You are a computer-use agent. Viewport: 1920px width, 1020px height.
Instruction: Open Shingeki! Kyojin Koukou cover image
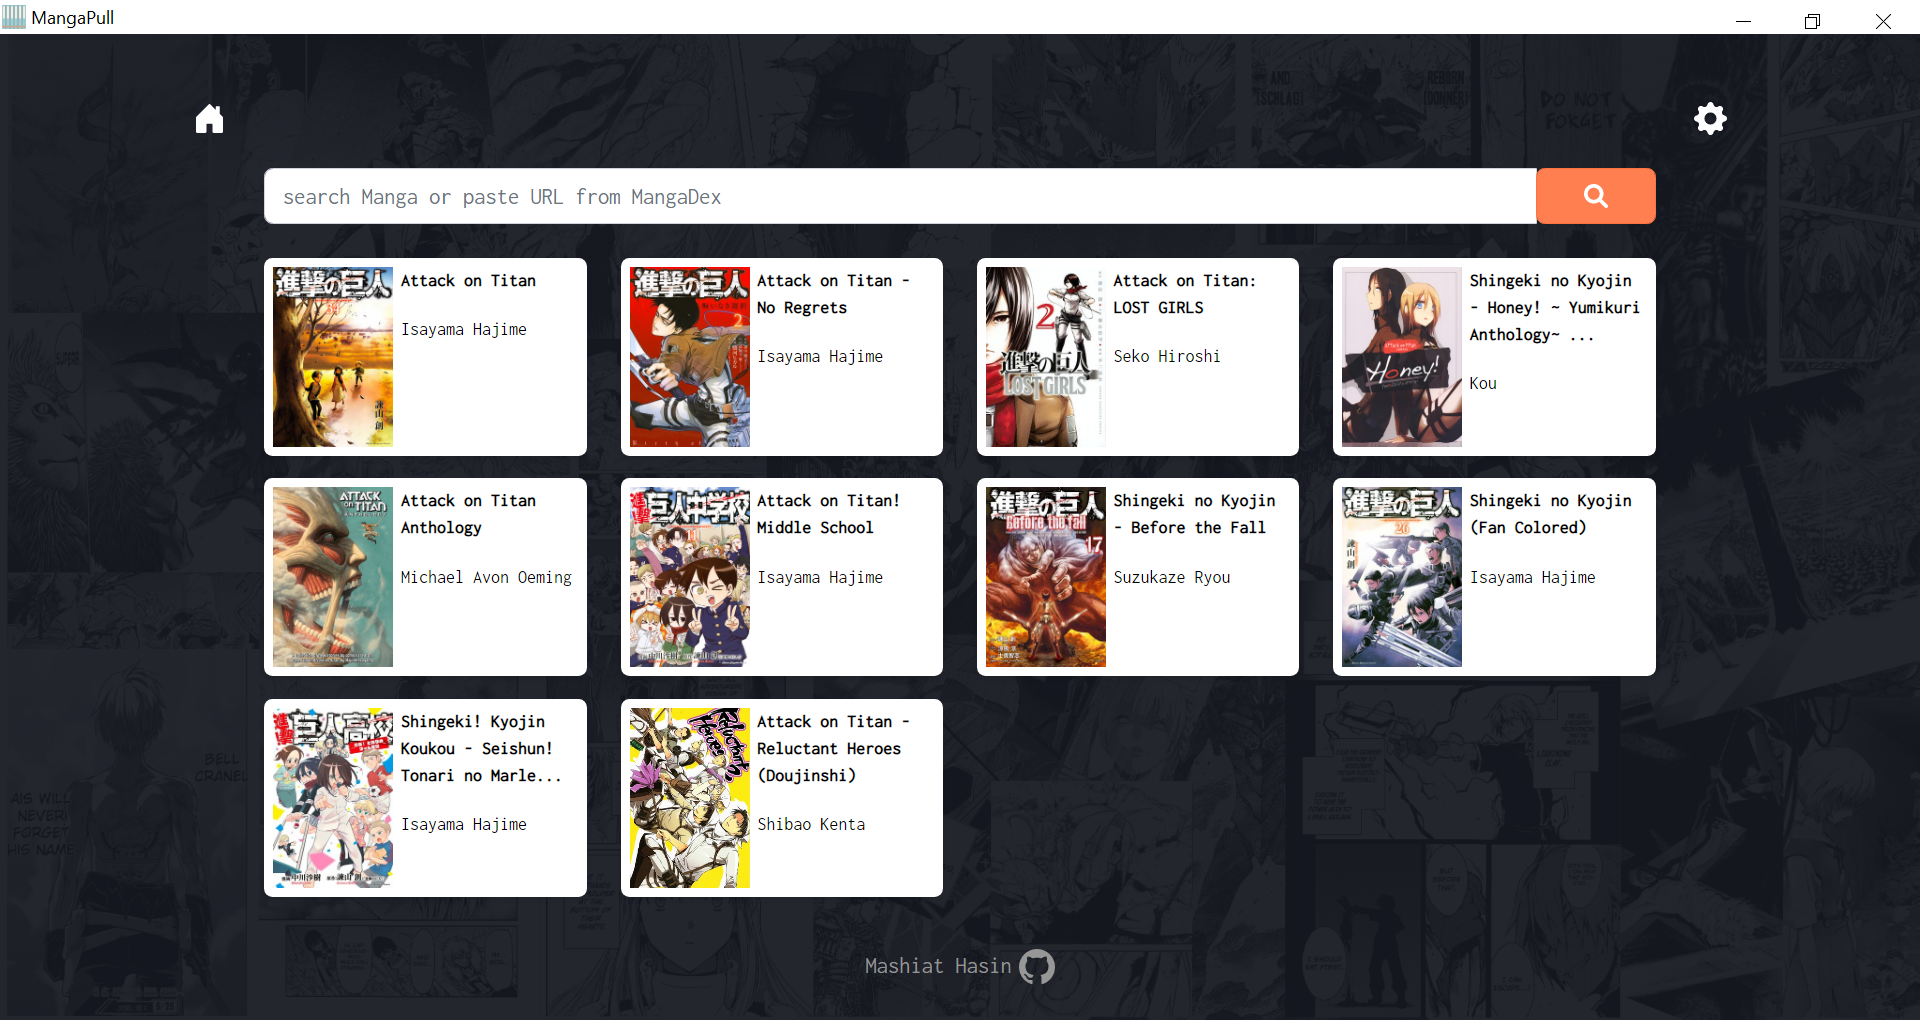point(333,798)
